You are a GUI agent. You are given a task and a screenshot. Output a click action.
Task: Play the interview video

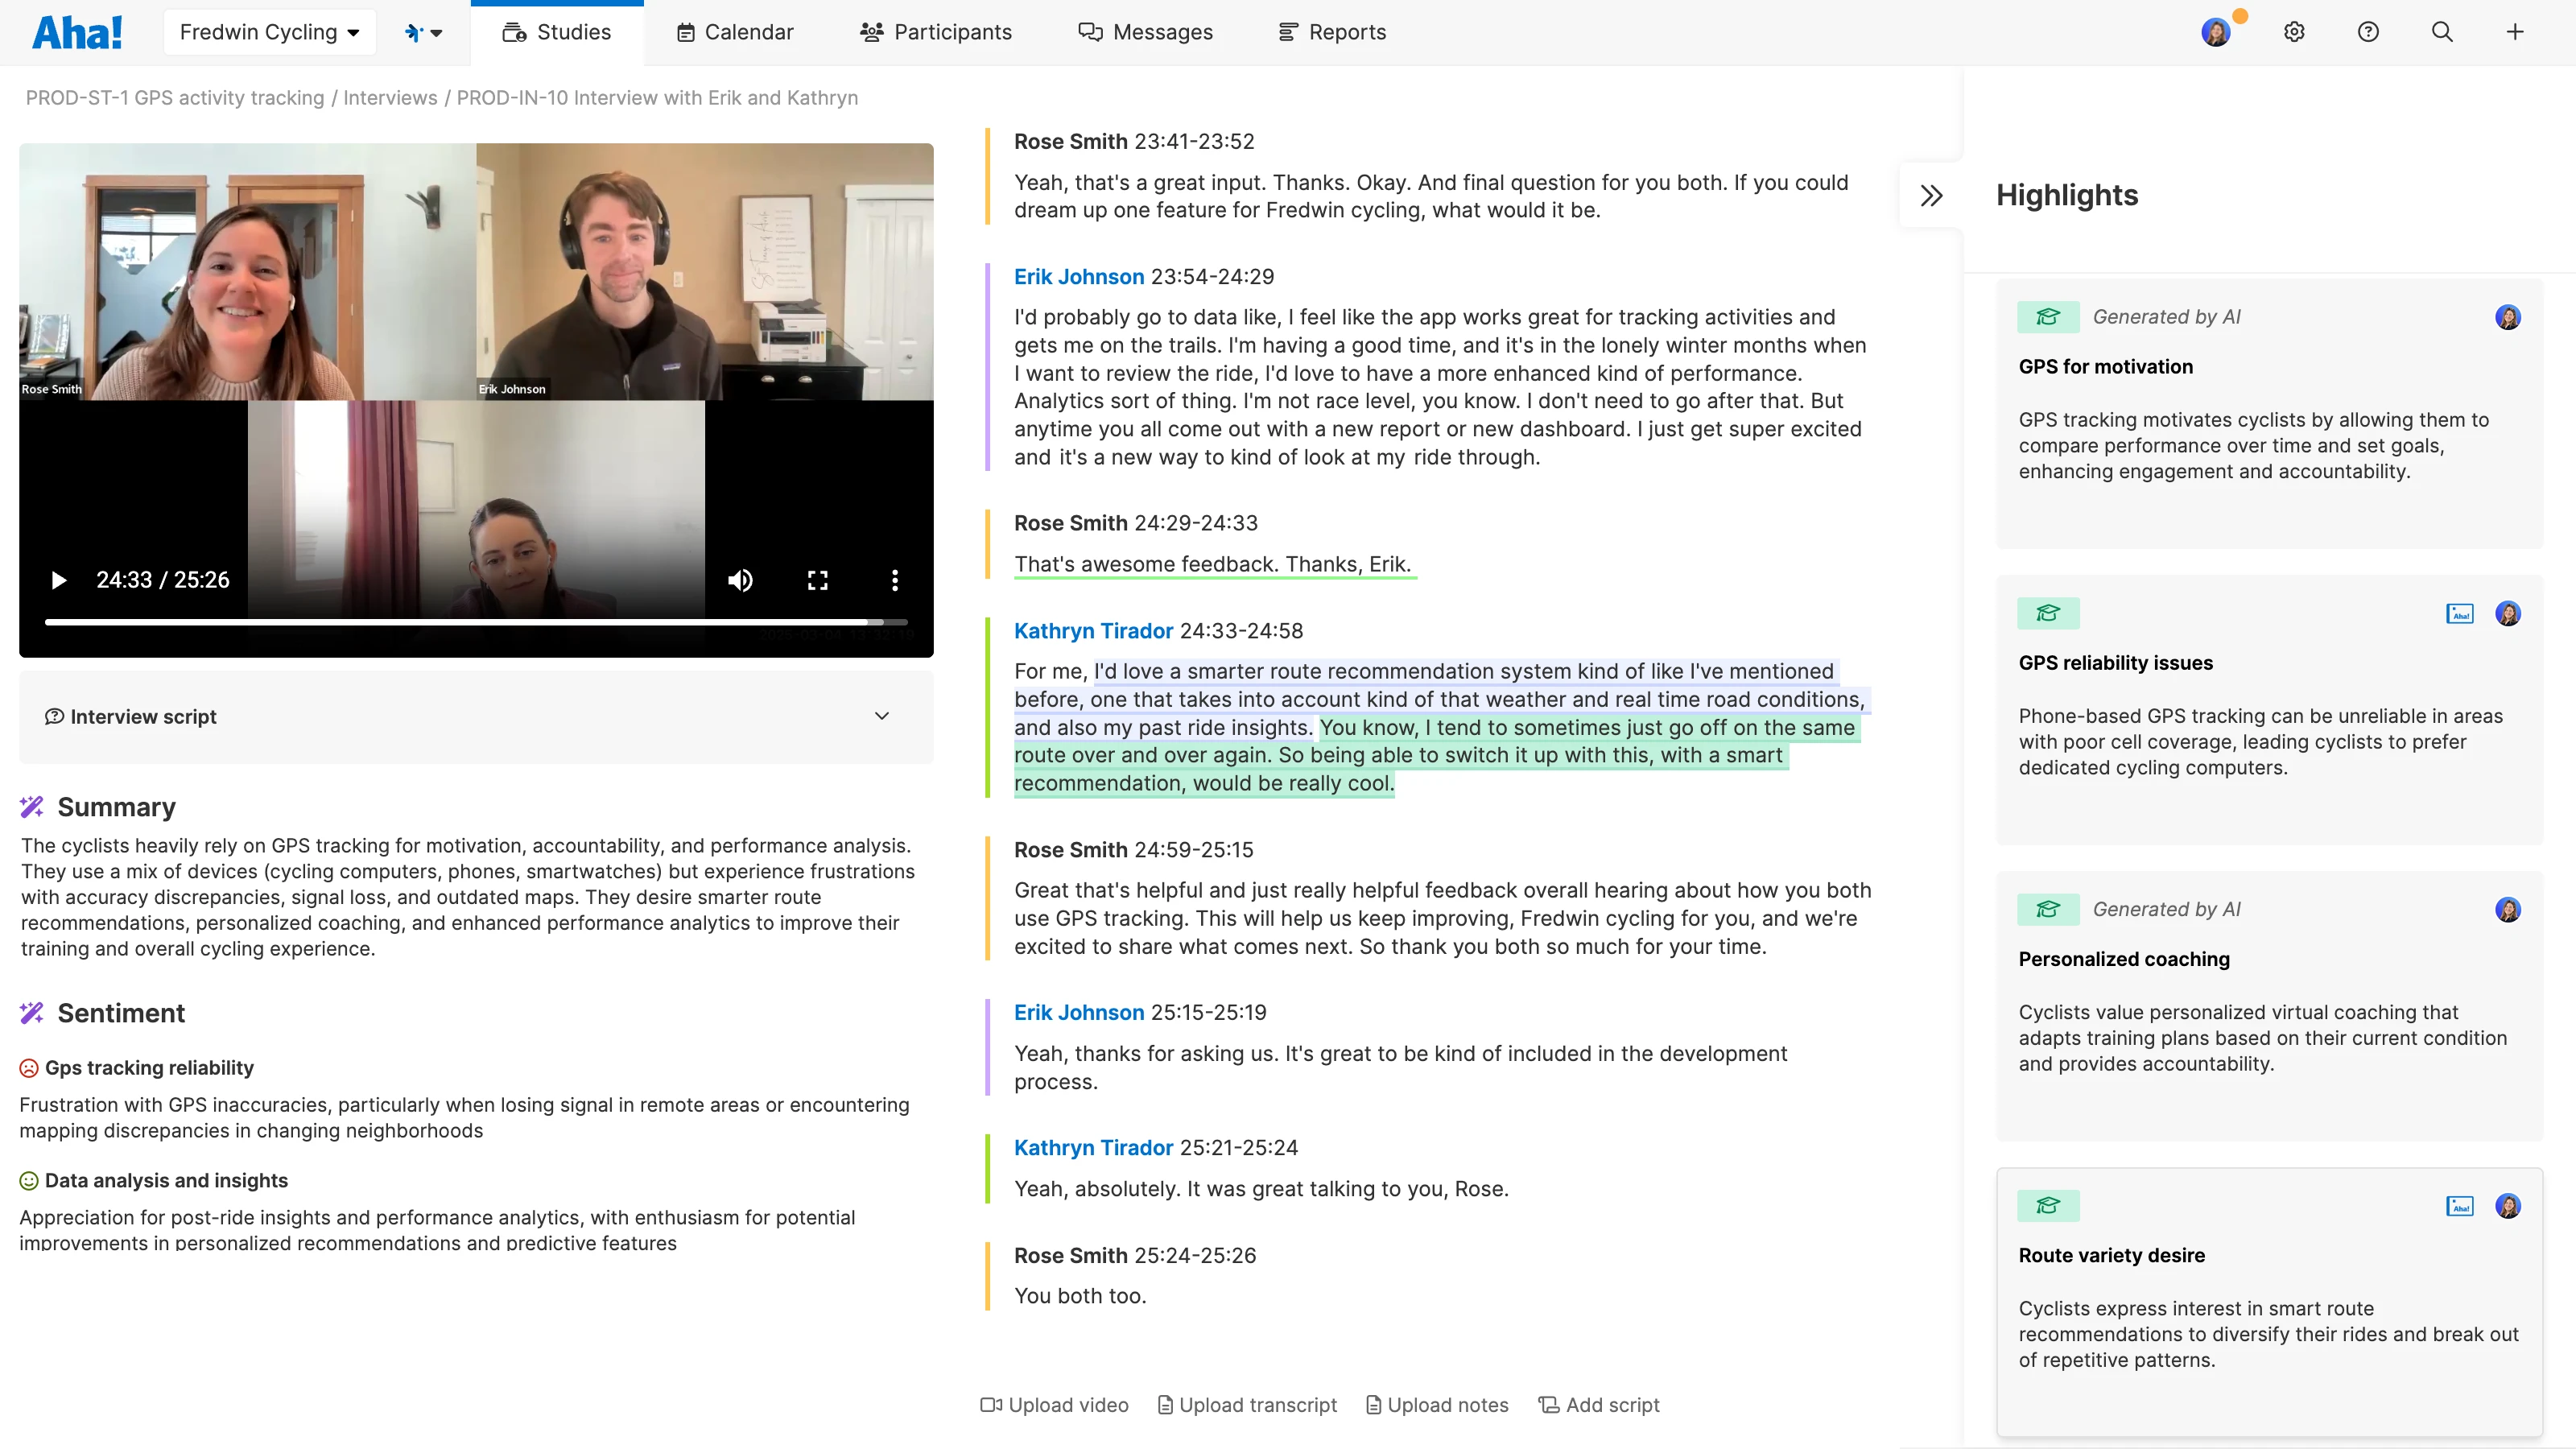click(x=58, y=580)
